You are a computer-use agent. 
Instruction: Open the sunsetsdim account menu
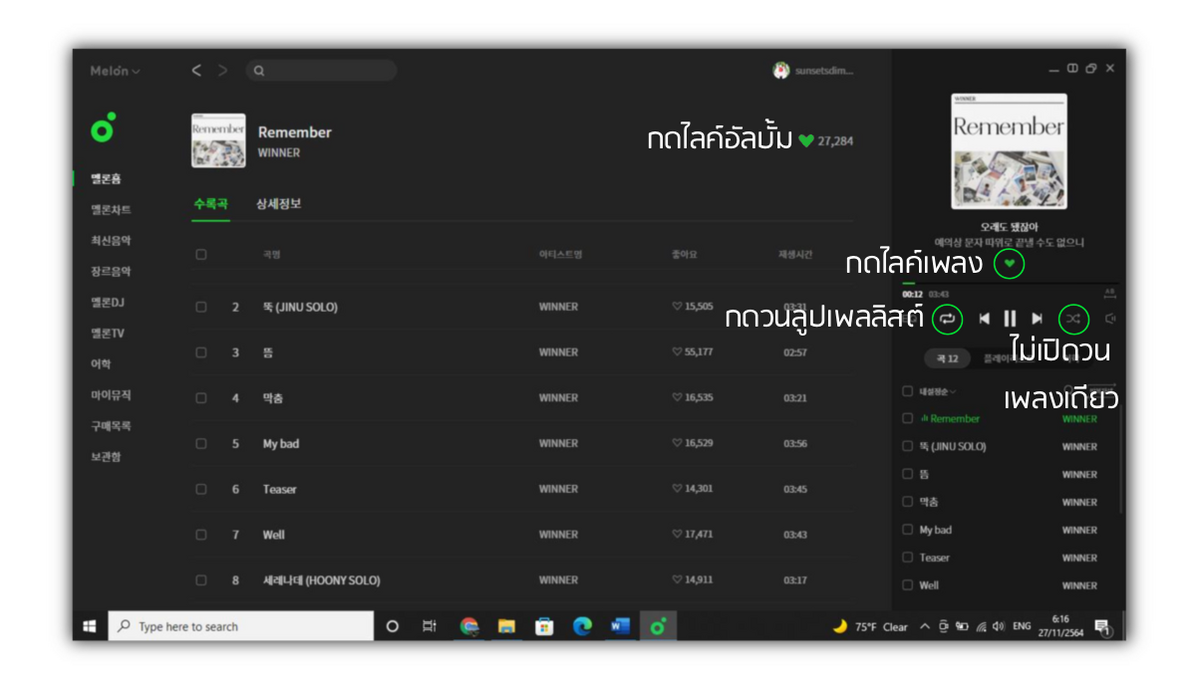(815, 71)
